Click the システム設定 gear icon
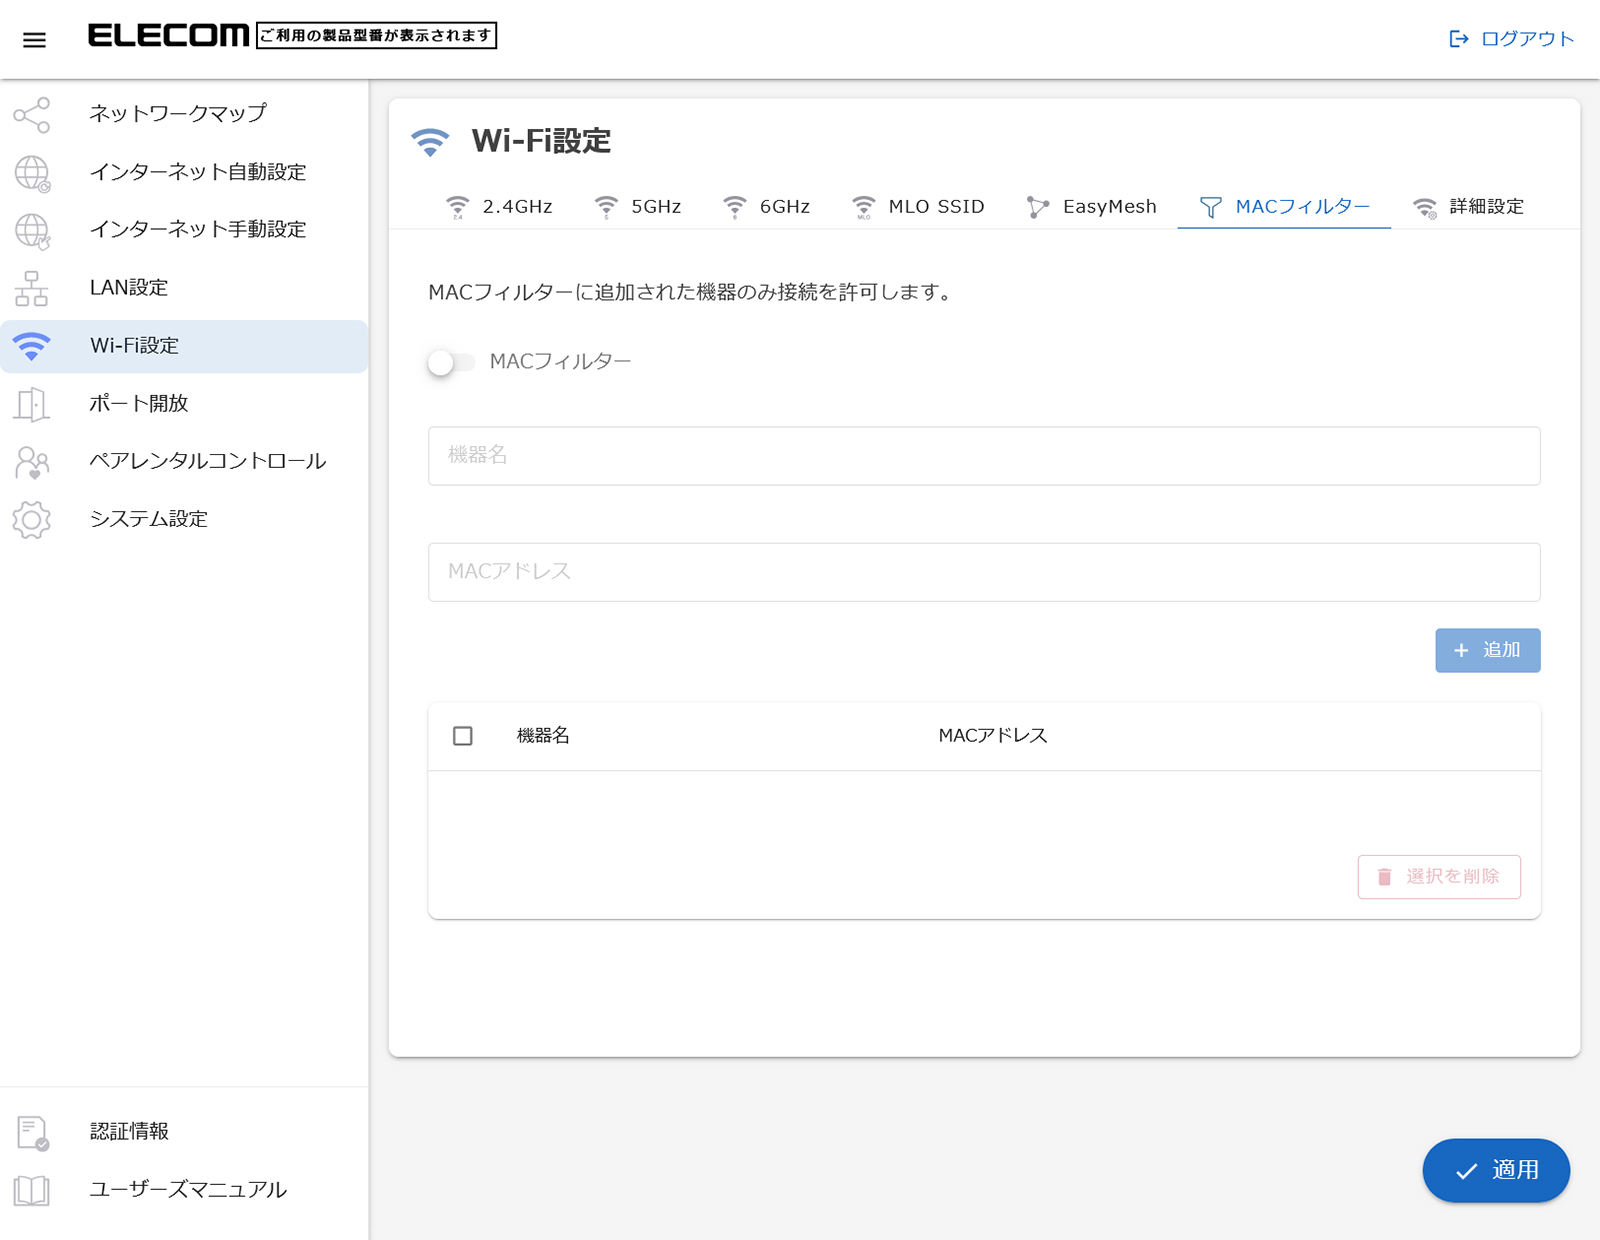Image resolution: width=1600 pixels, height=1240 pixels. (x=32, y=520)
